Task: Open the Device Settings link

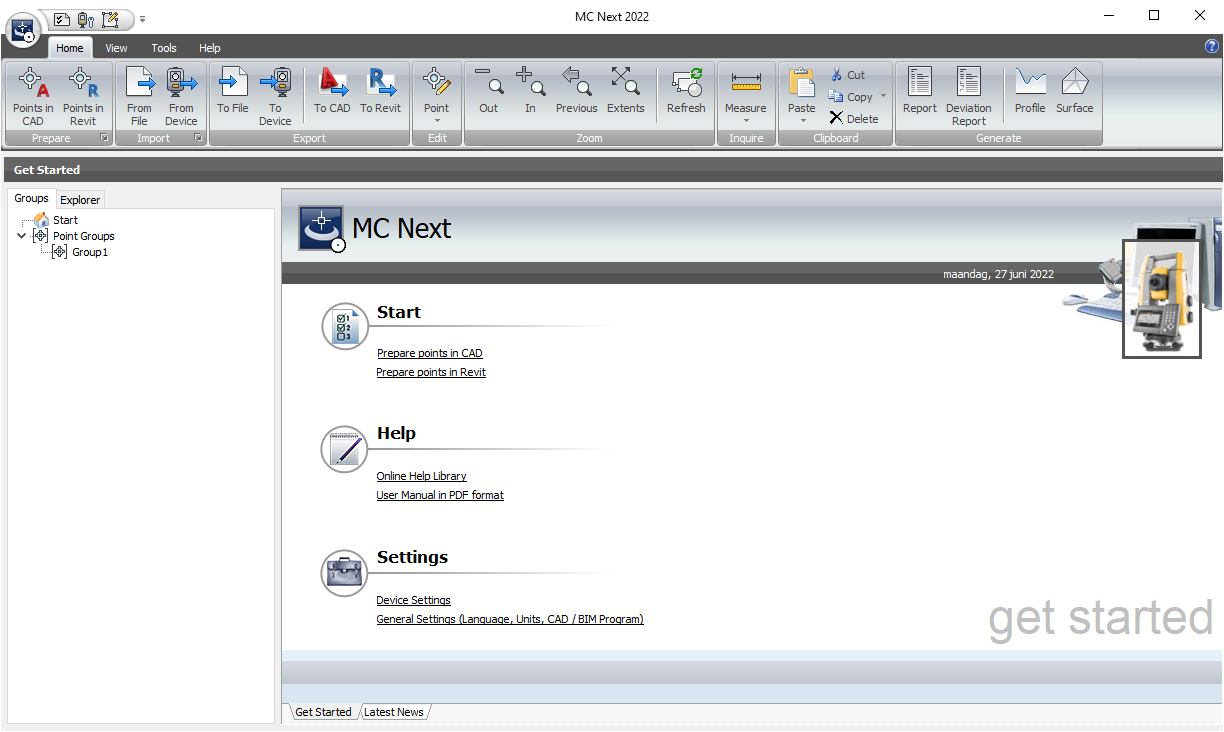Action: pos(413,600)
